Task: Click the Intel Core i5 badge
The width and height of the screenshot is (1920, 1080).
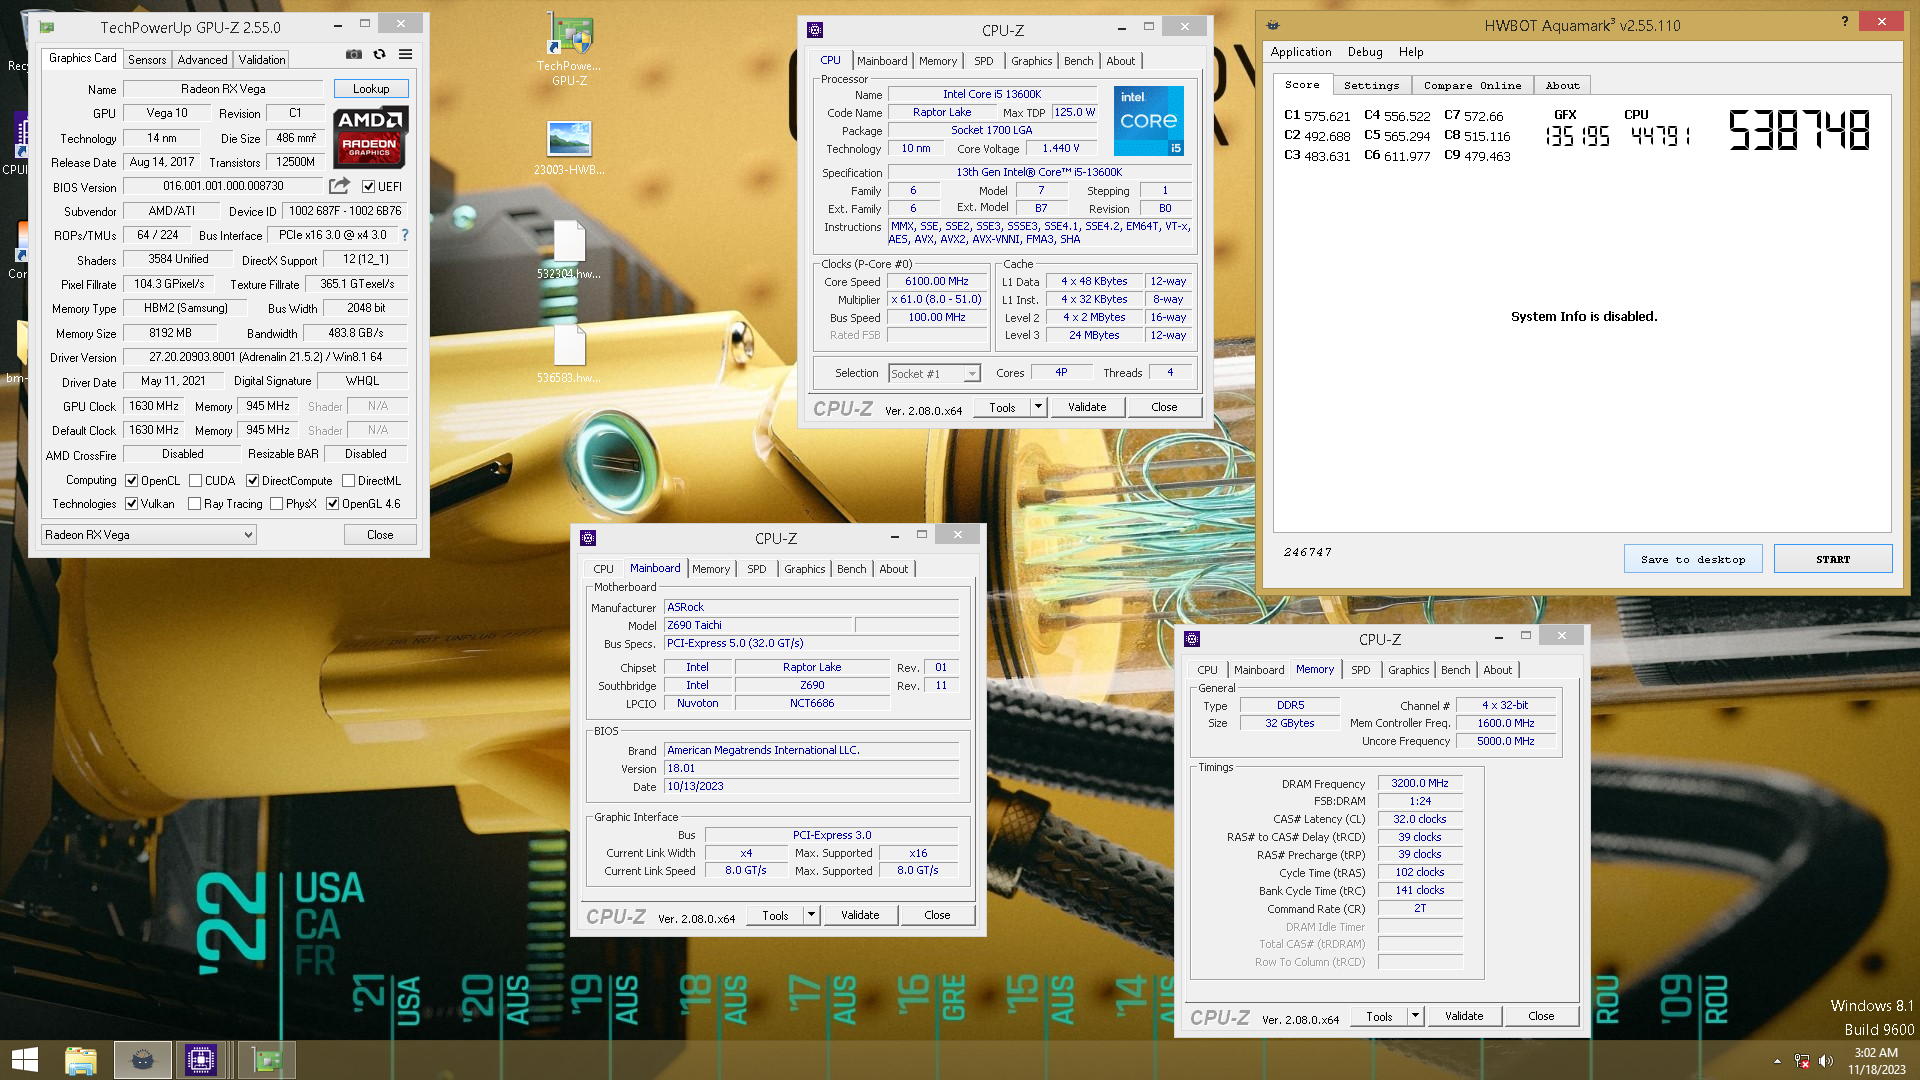Action: [1149, 121]
